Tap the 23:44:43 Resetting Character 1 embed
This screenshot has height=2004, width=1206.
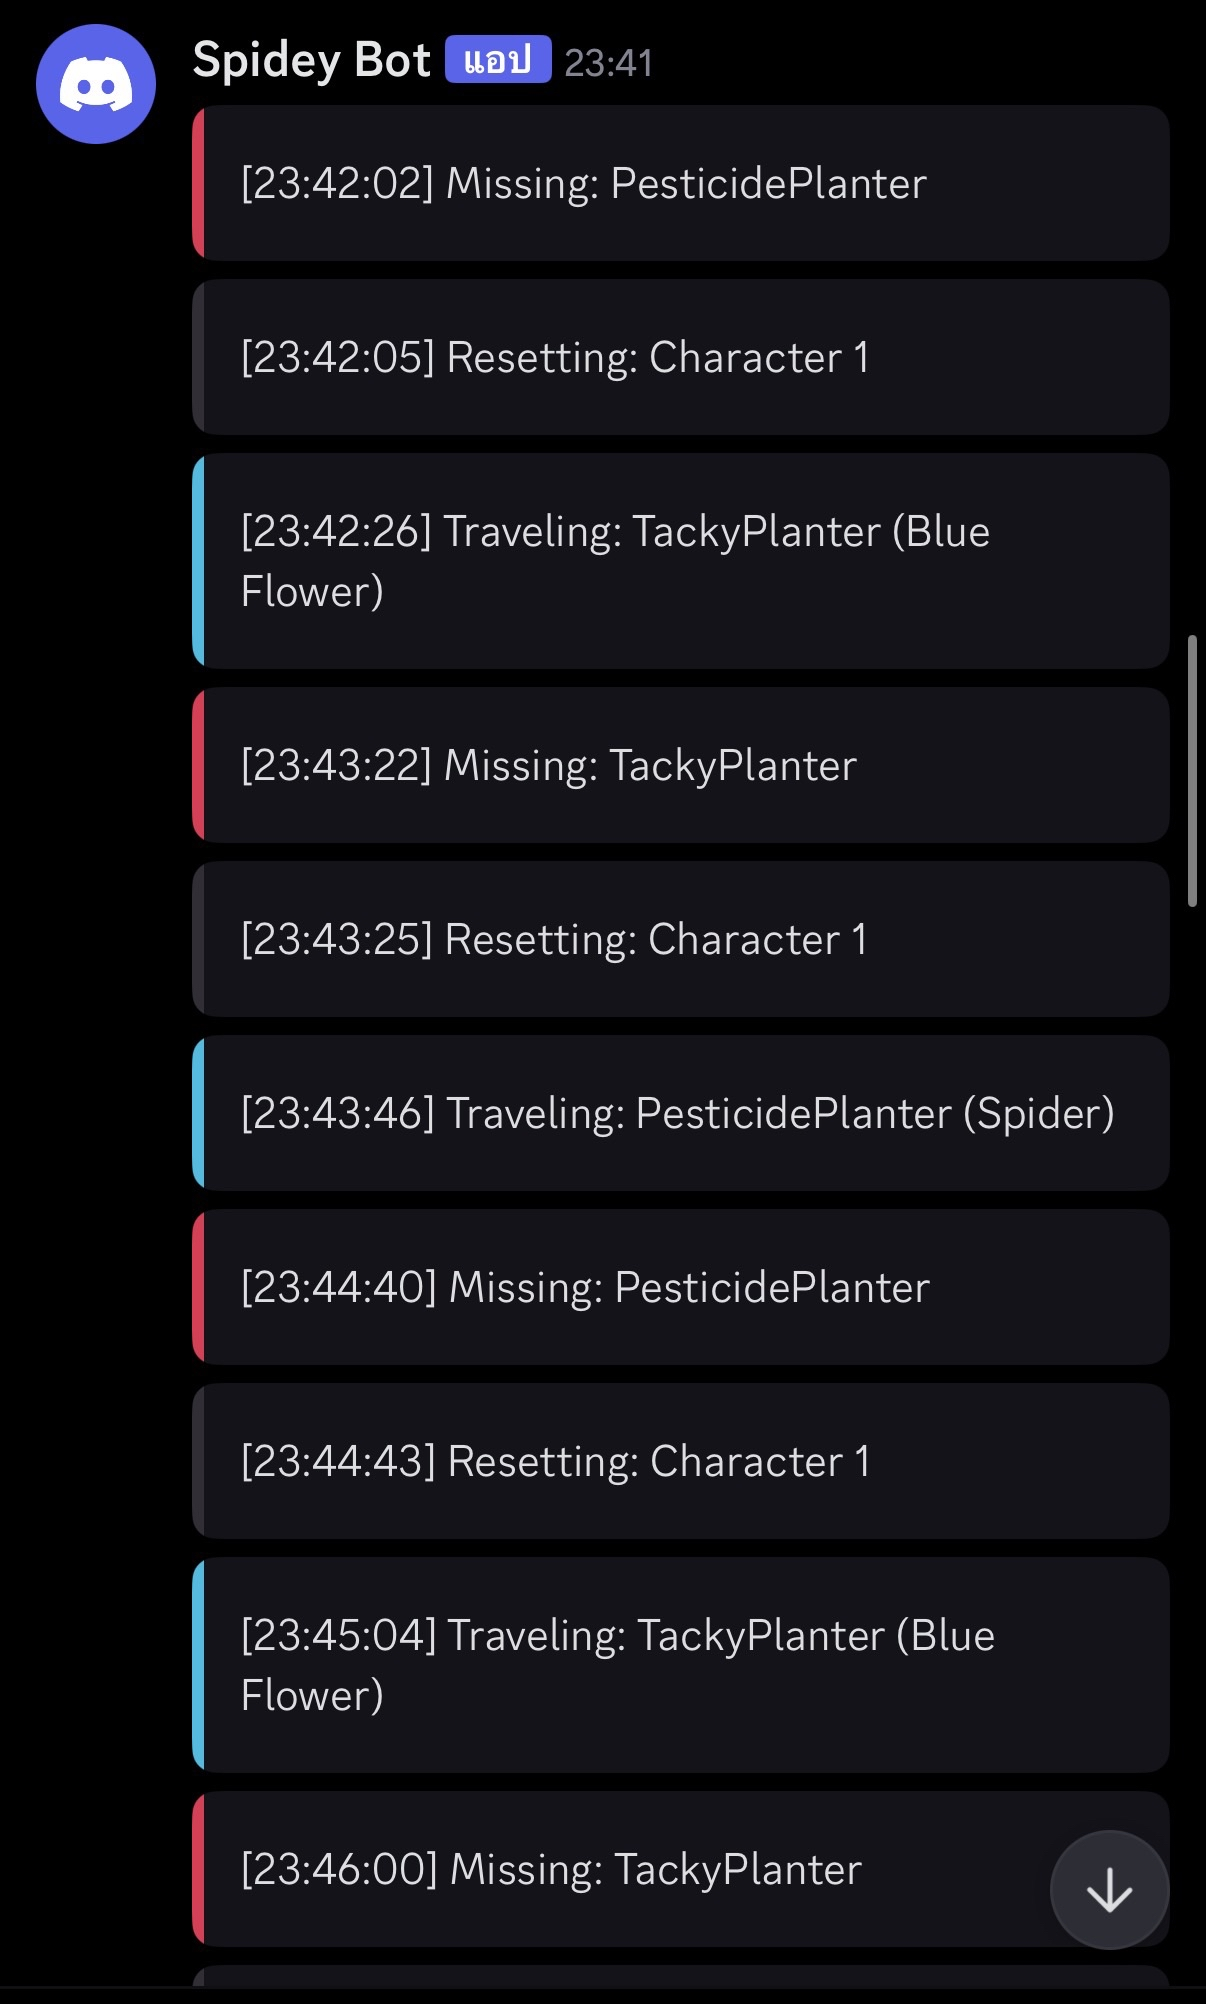(x=681, y=1461)
